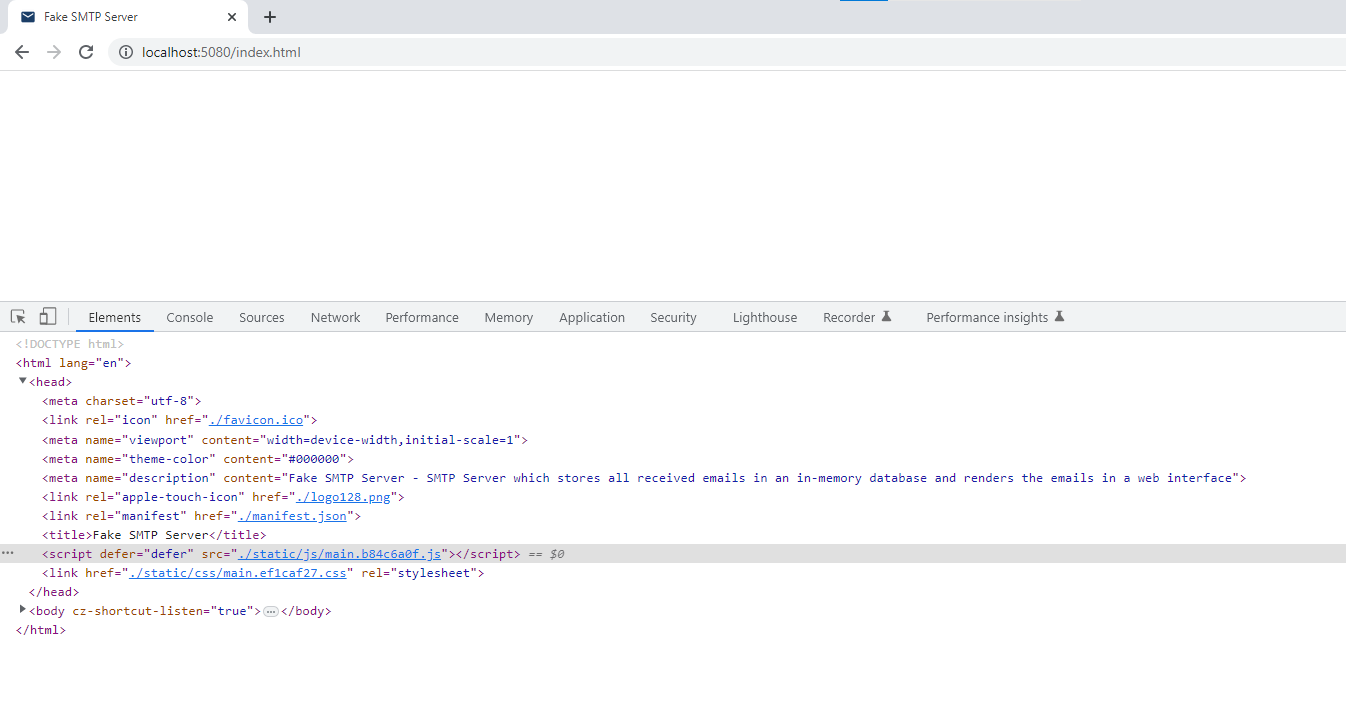
Task: Expand the body element in the DOM tree
Action: click(x=23, y=610)
